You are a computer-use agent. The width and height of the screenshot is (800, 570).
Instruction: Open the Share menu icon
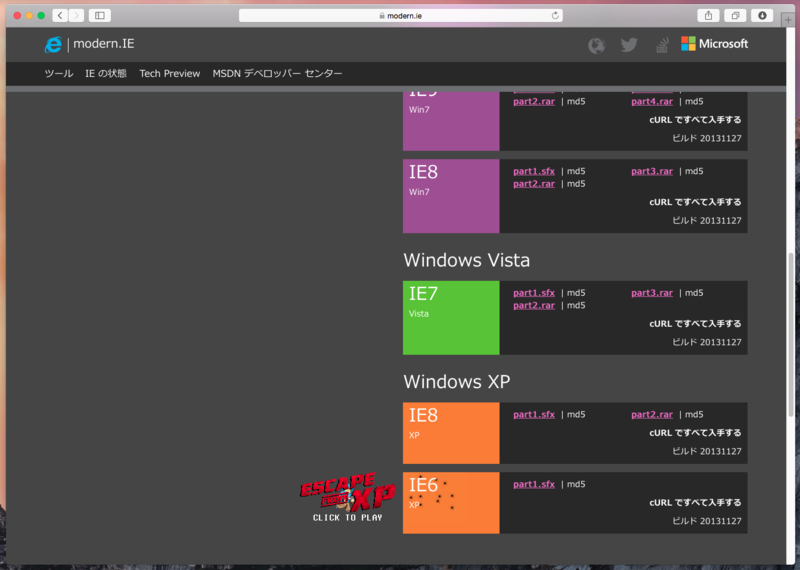click(708, 16)
